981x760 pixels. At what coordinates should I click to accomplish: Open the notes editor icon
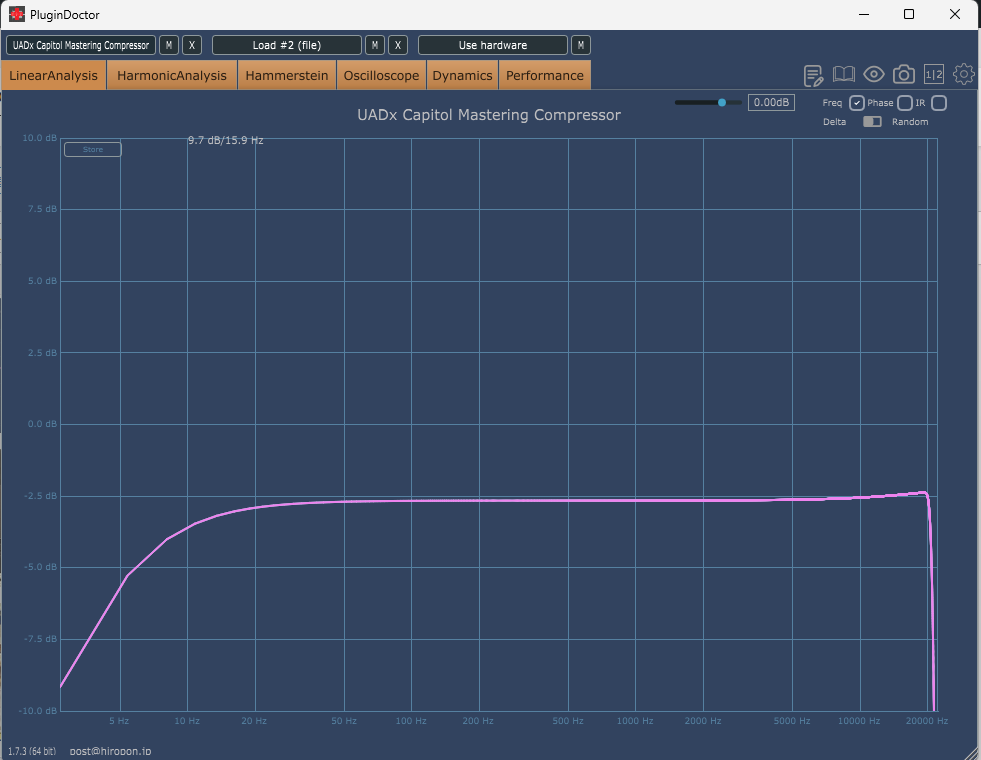coord(813,76)
